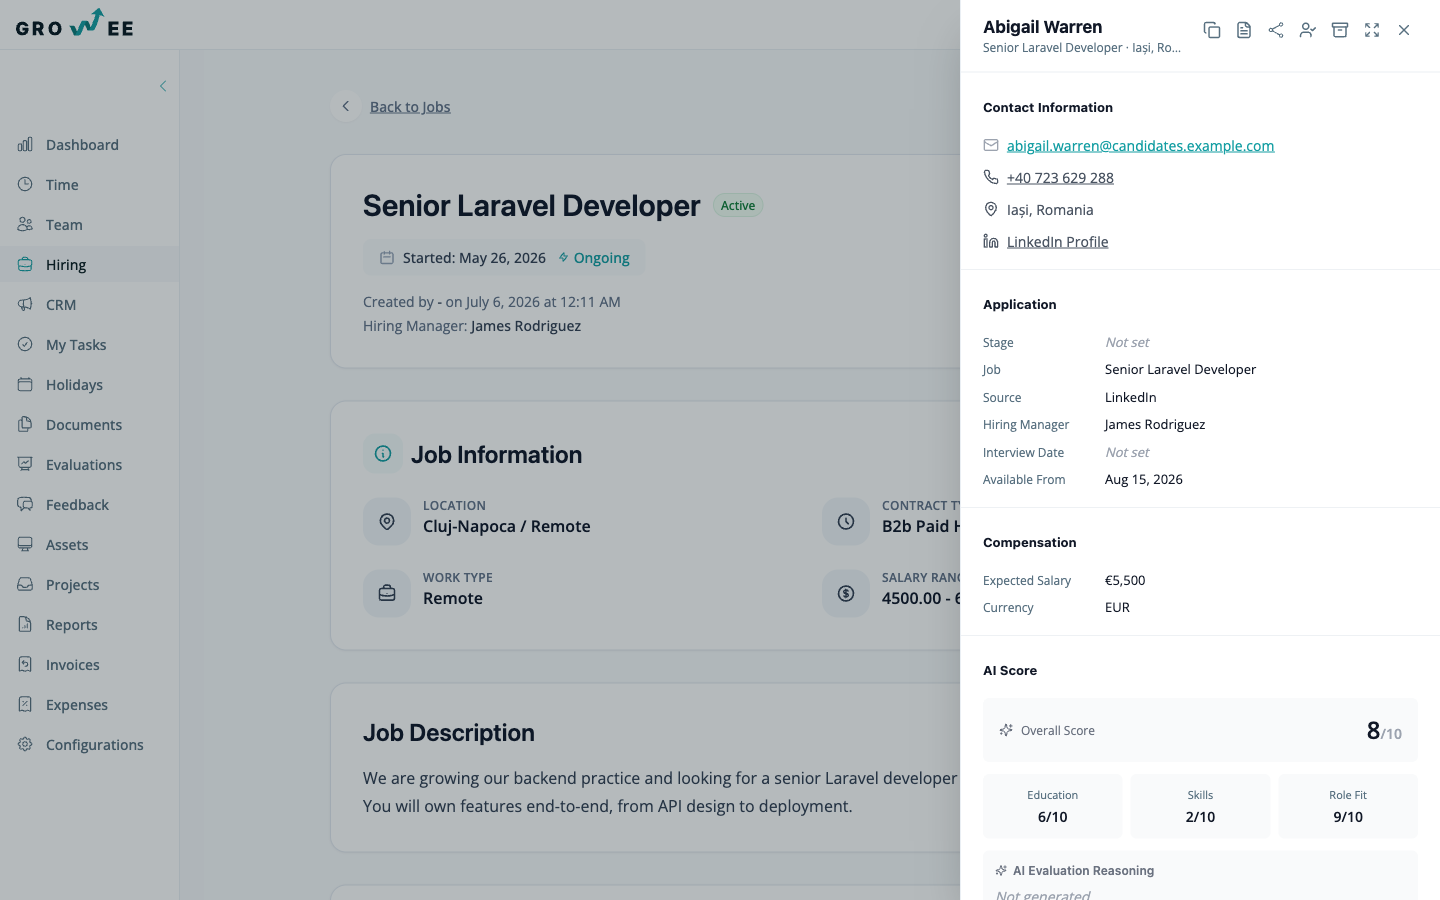Click the envelope icon beside email

pos(991,145)
